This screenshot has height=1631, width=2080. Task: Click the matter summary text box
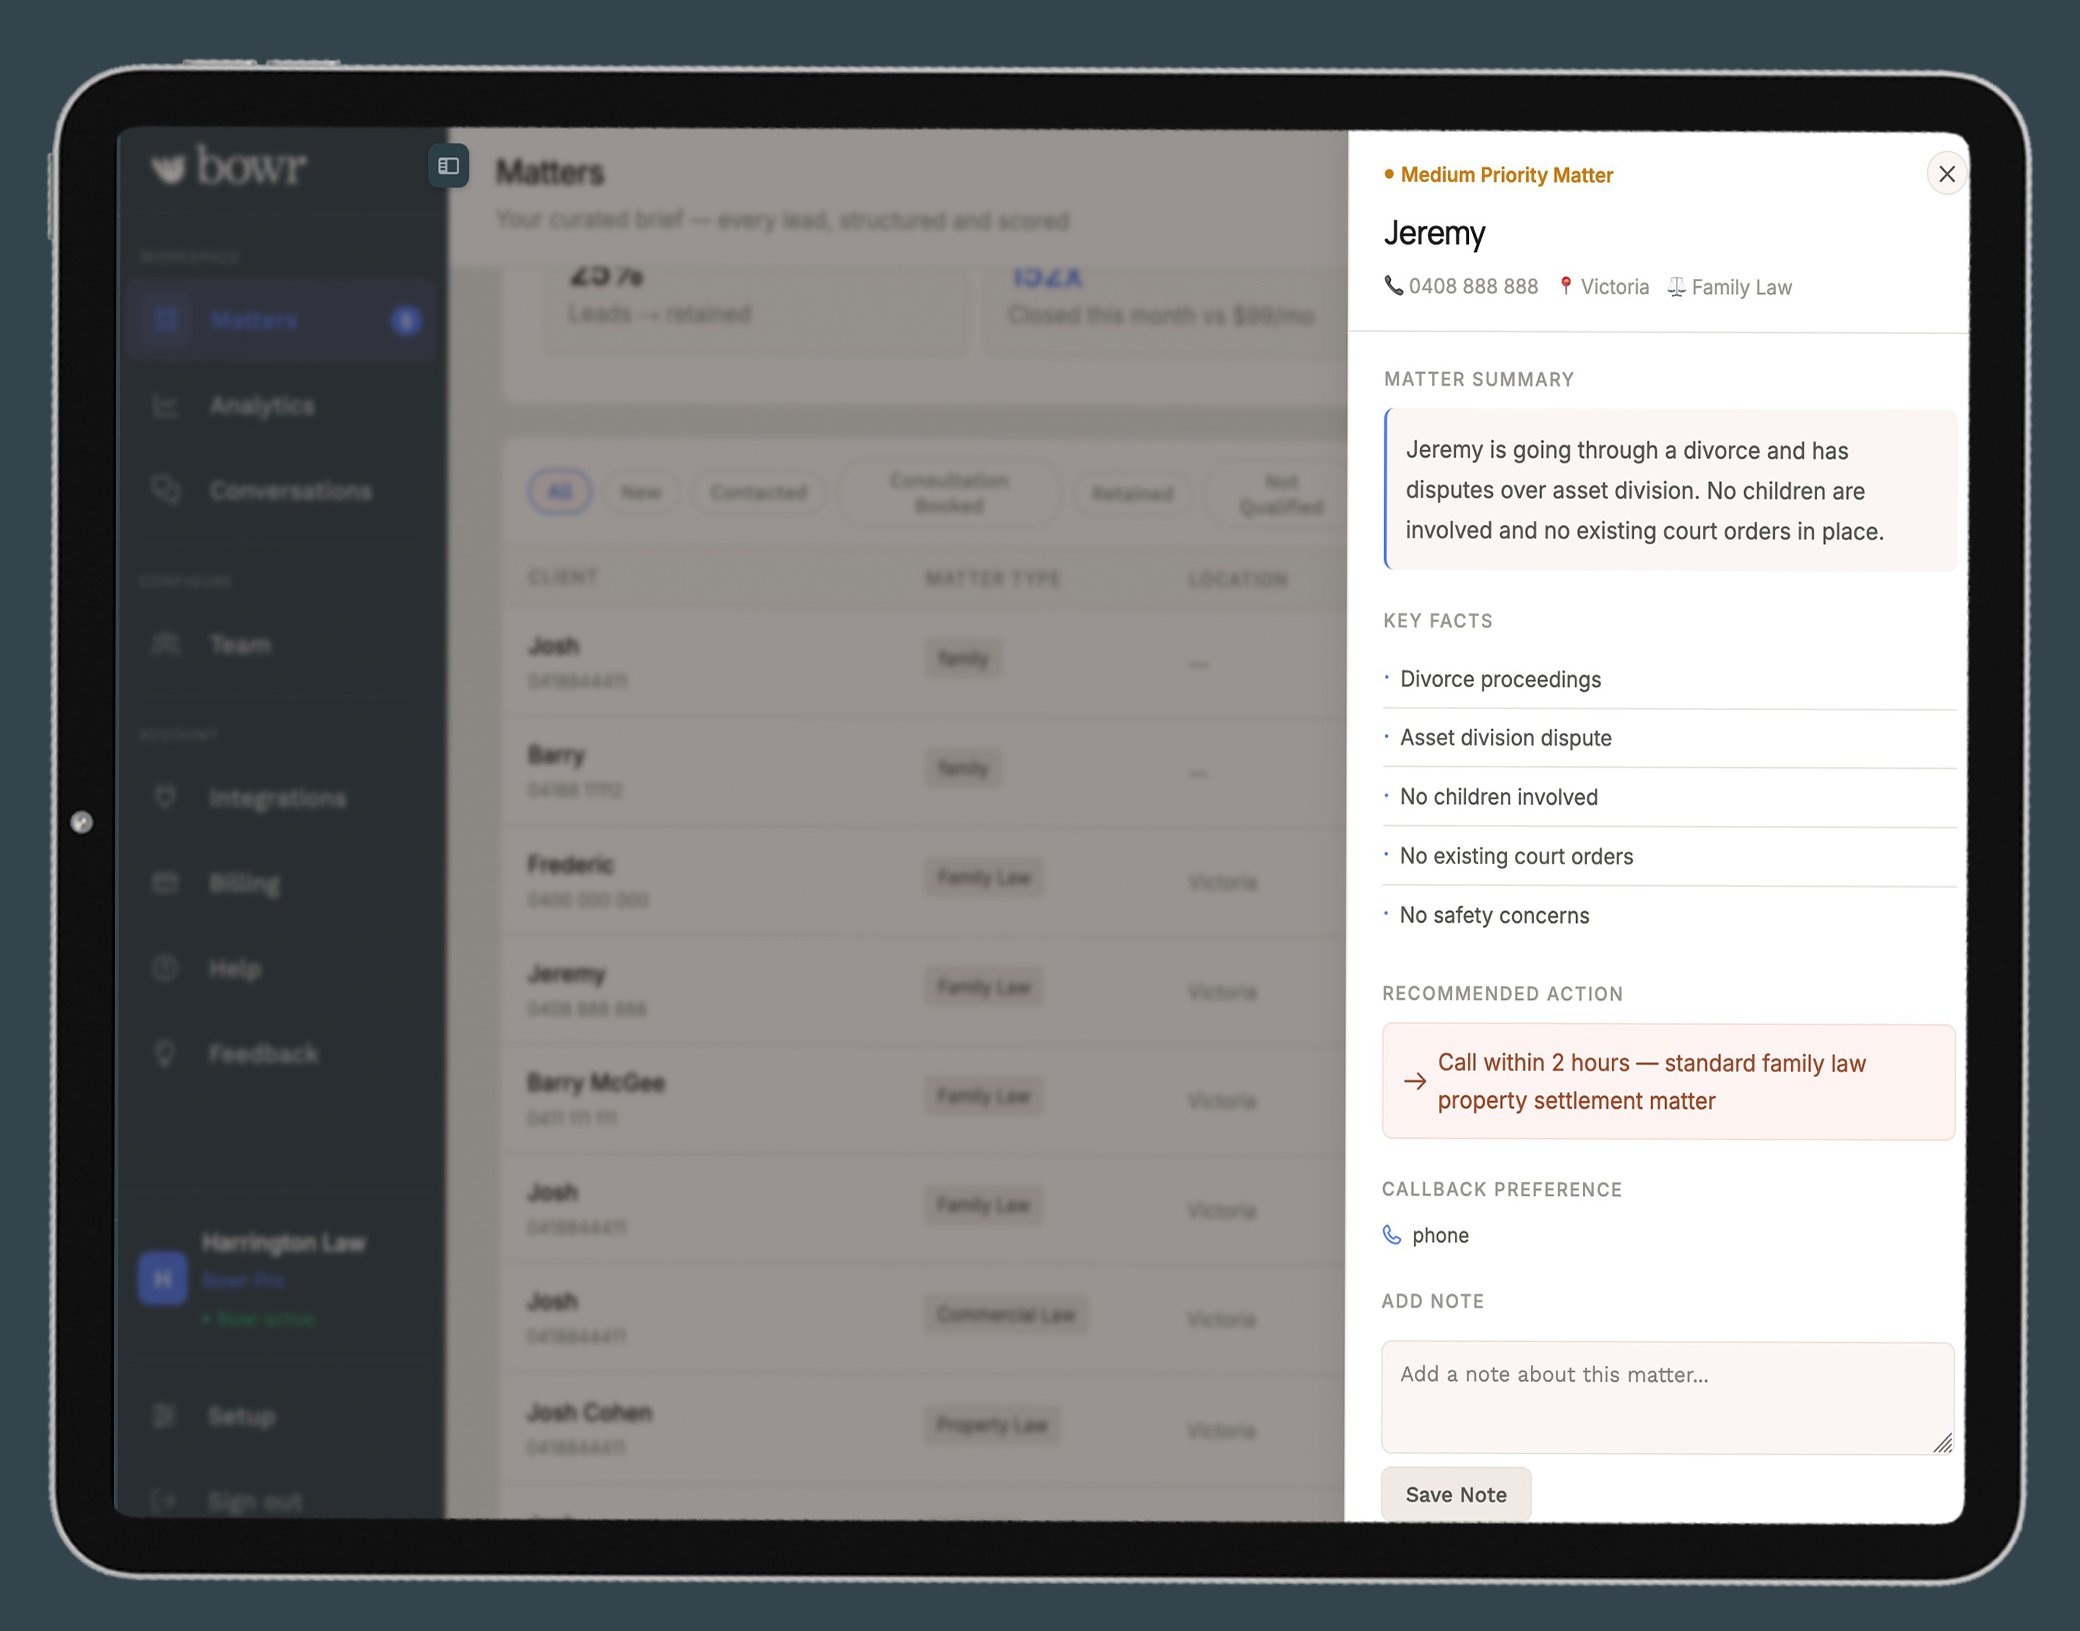[x=1670, y=490]
